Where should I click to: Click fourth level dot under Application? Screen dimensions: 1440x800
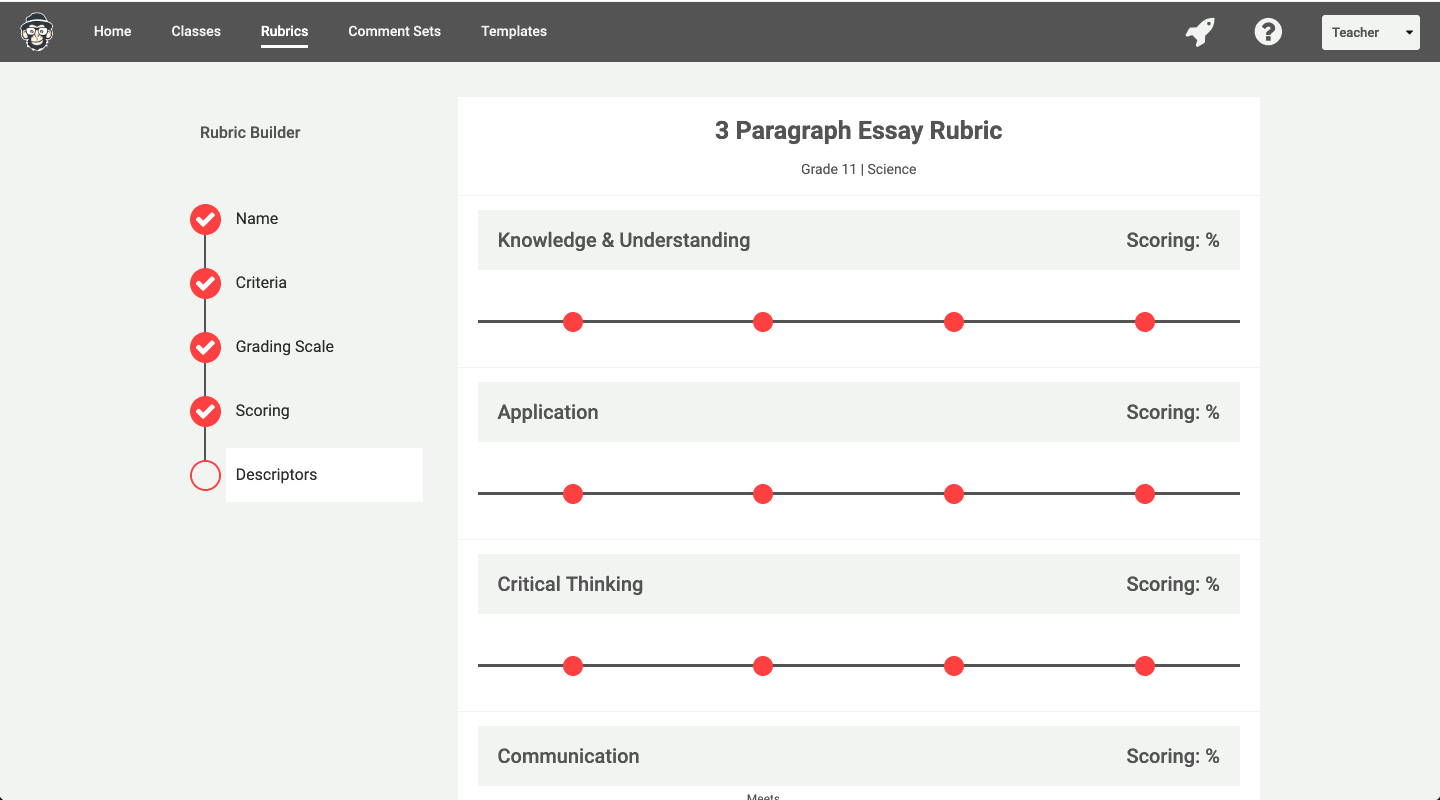point(1145,494)
